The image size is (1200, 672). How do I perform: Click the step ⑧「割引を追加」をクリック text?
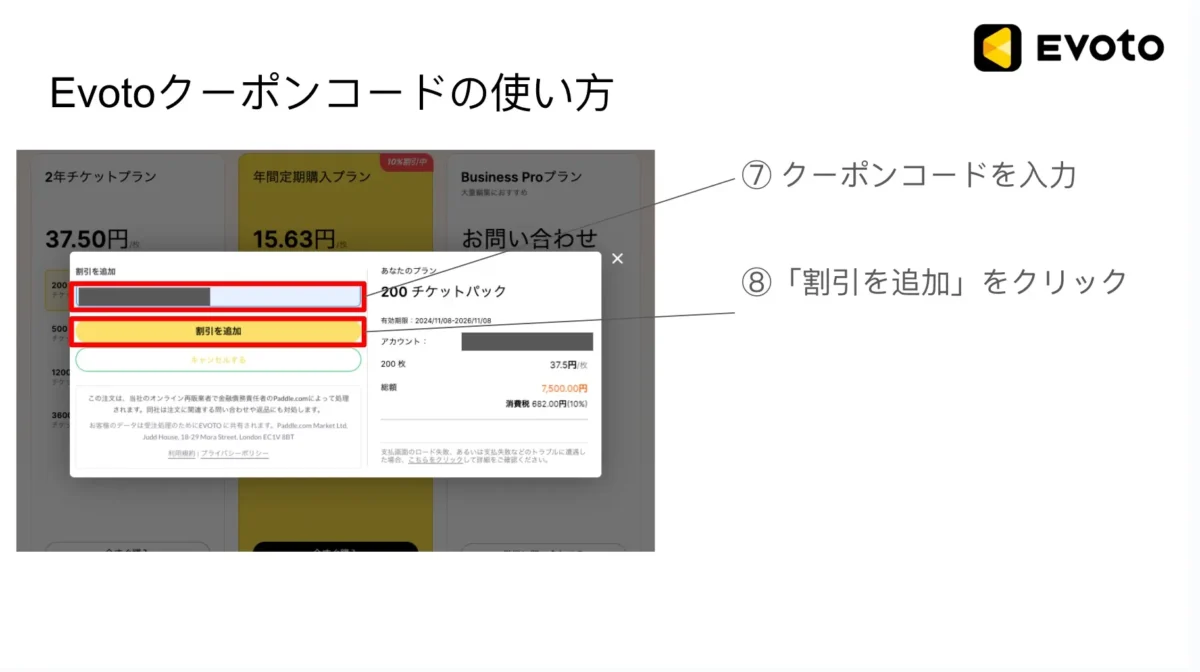pos(934,282)
